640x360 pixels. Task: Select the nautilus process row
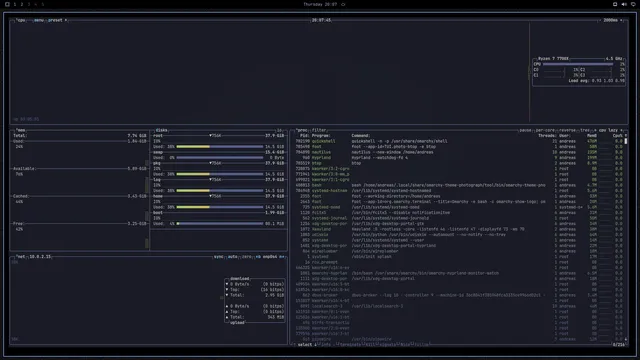click(459, 152)
